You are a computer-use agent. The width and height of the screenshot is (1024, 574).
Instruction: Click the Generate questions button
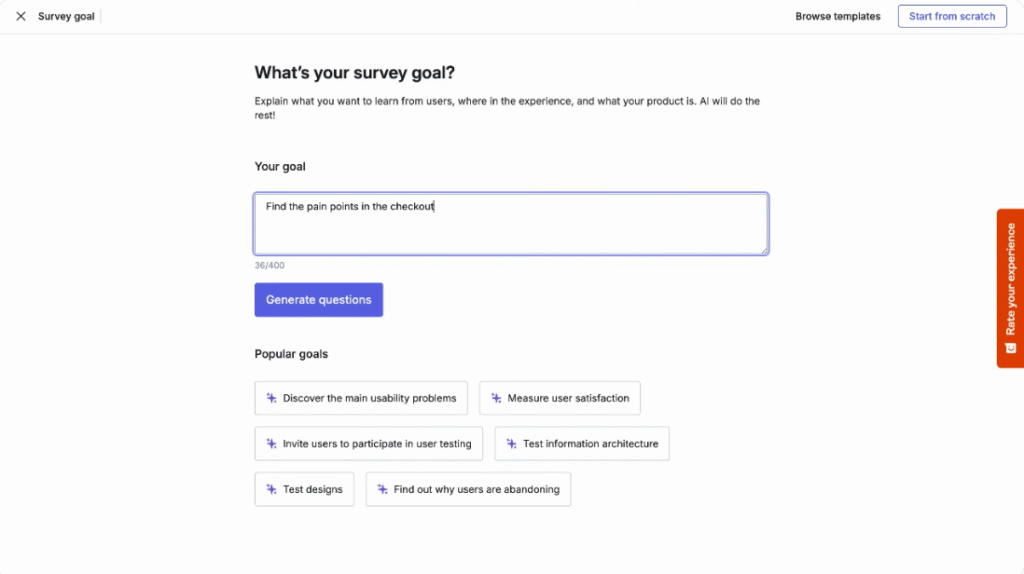click(318, 300)
